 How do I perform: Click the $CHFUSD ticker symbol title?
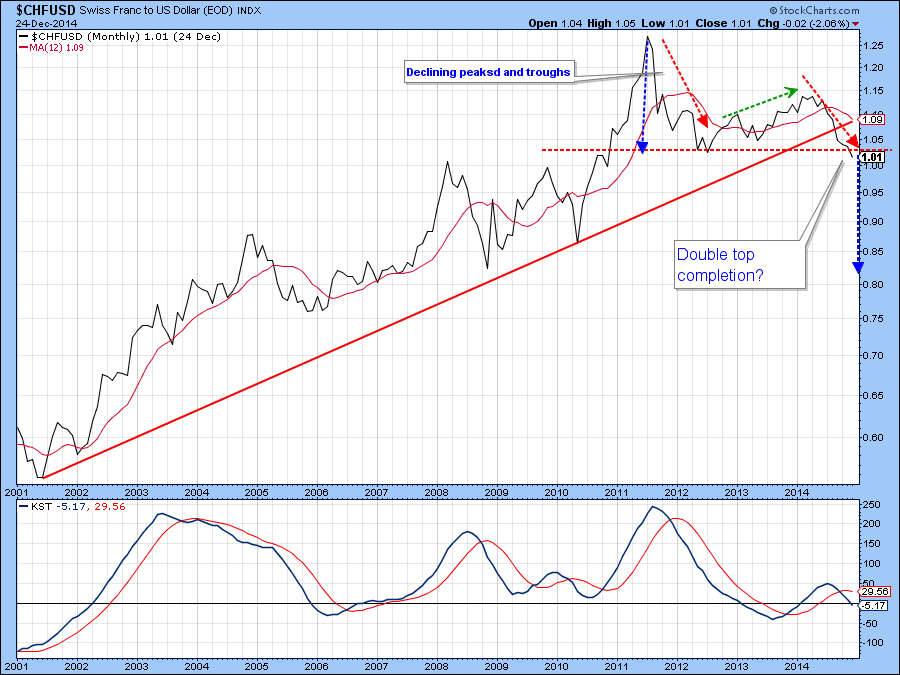coord(46,9)
